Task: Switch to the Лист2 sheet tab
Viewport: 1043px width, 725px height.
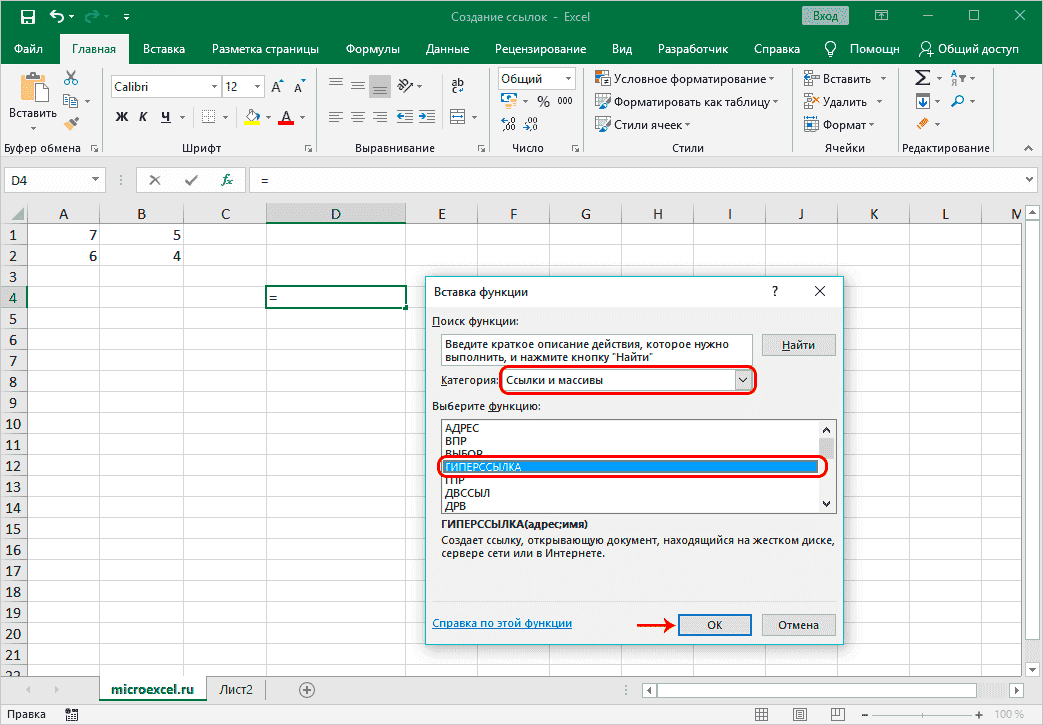Action: 236,690
